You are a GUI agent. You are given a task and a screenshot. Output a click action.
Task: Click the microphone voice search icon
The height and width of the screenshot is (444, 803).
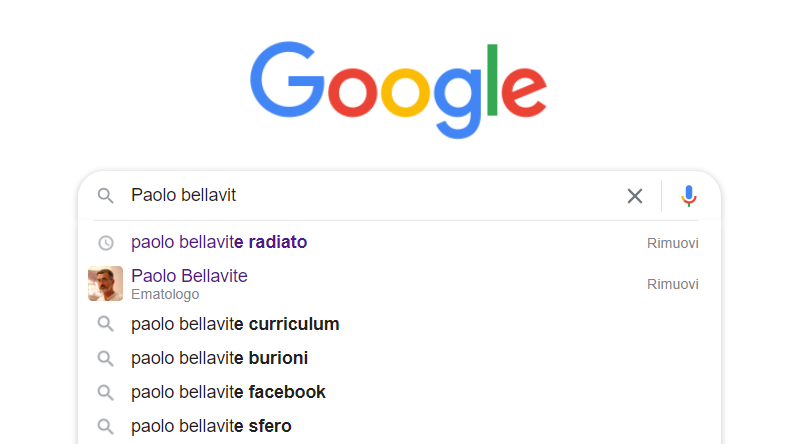point(688,196)
